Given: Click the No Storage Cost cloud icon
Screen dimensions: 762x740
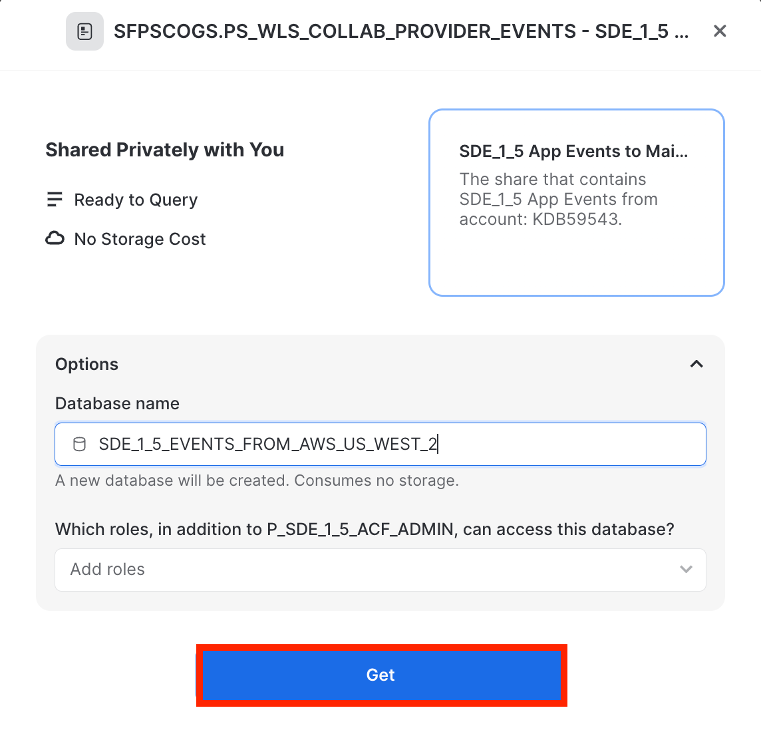Looking at the screenshot, I should (55, 239).
